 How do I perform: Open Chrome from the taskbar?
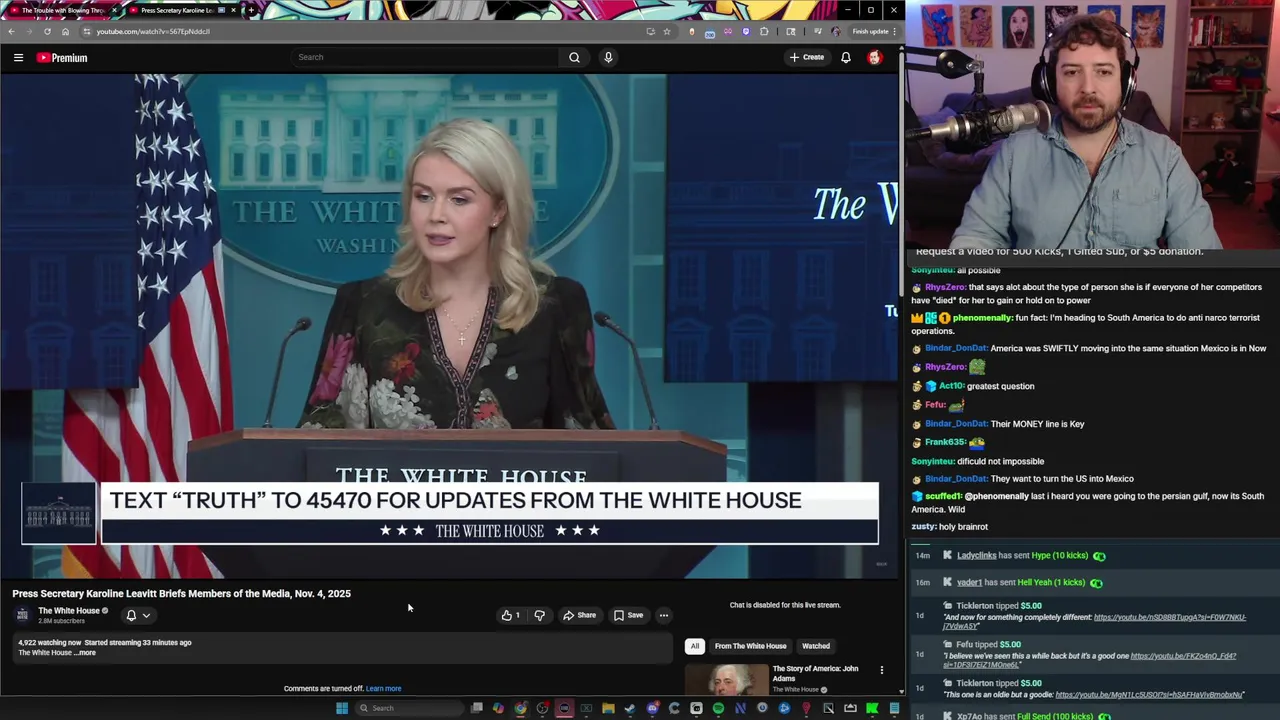[x=520, y=708]
